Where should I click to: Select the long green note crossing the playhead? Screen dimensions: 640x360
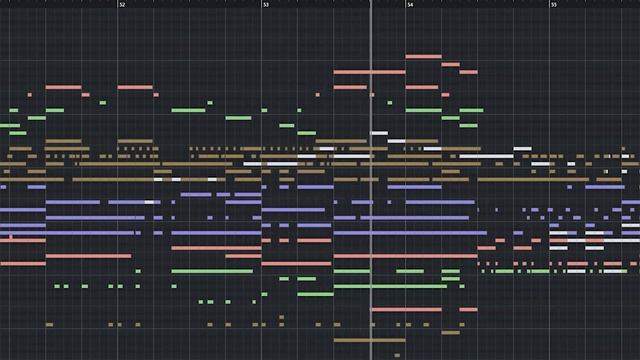390,286
